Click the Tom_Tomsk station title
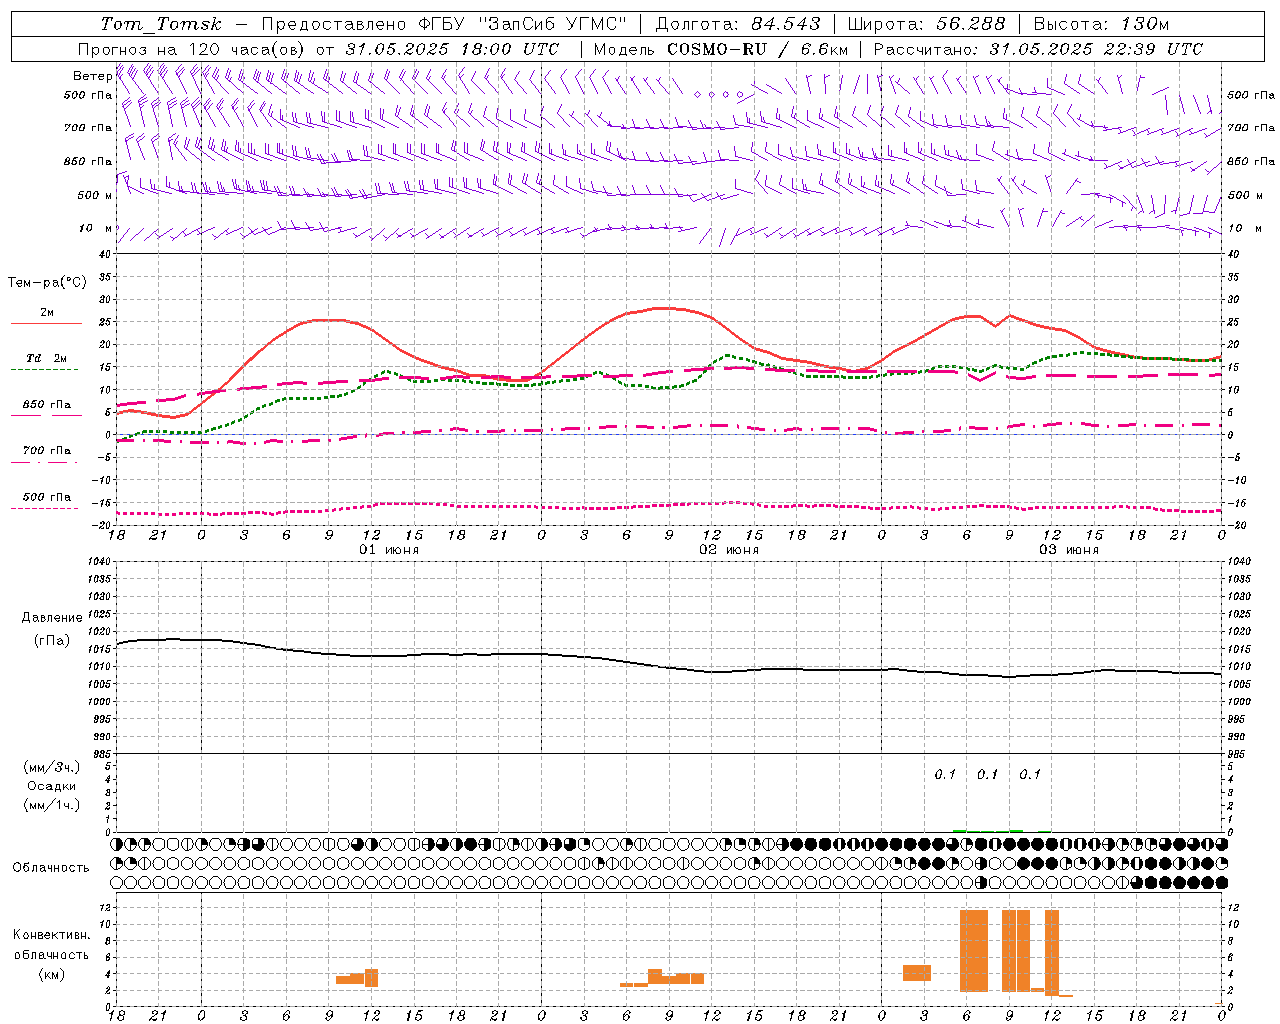1280x1024 pixels. click(161, 24)
